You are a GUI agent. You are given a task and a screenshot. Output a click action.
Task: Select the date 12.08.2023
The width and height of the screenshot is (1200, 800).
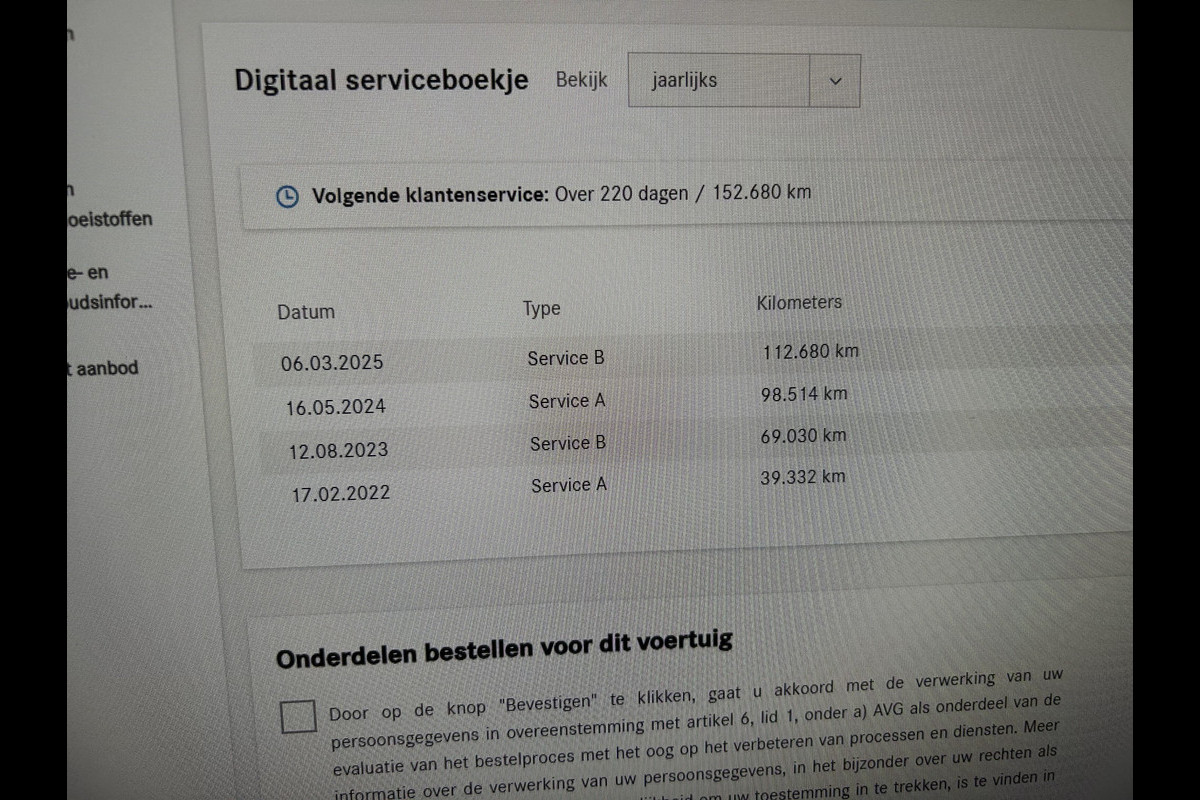339,450
